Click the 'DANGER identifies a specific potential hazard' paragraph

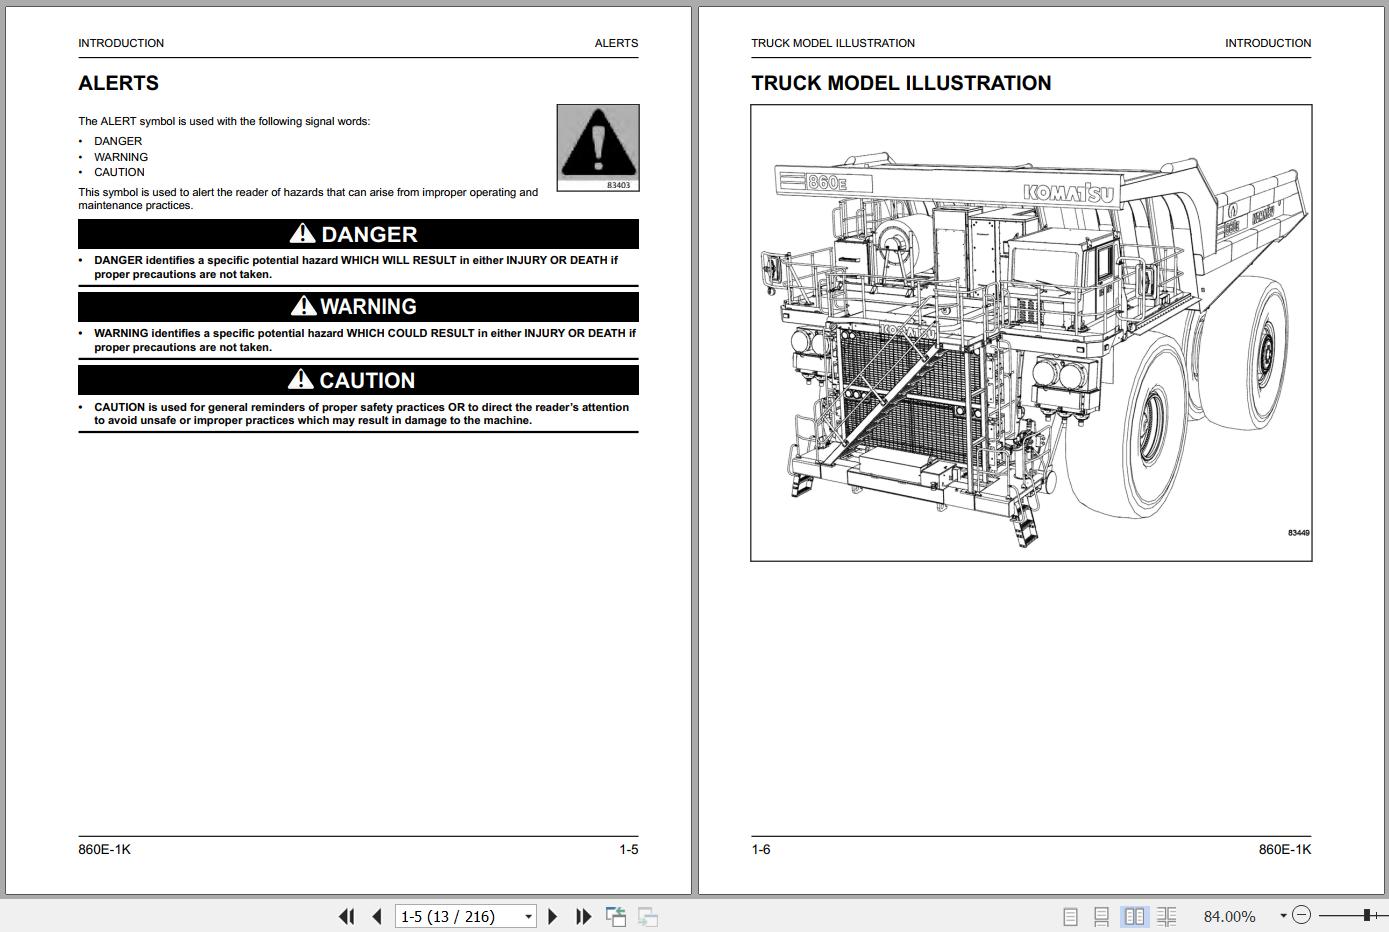click(356, 267)
